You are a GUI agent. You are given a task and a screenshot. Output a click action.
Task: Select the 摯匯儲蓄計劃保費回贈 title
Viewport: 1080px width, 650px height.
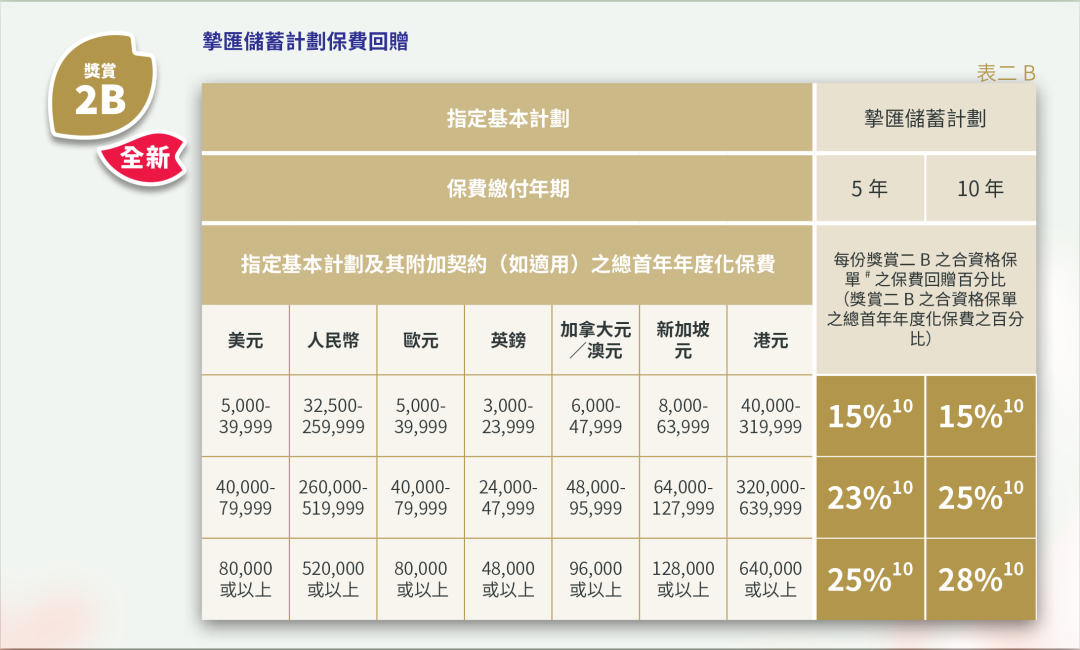click(304, 42)
